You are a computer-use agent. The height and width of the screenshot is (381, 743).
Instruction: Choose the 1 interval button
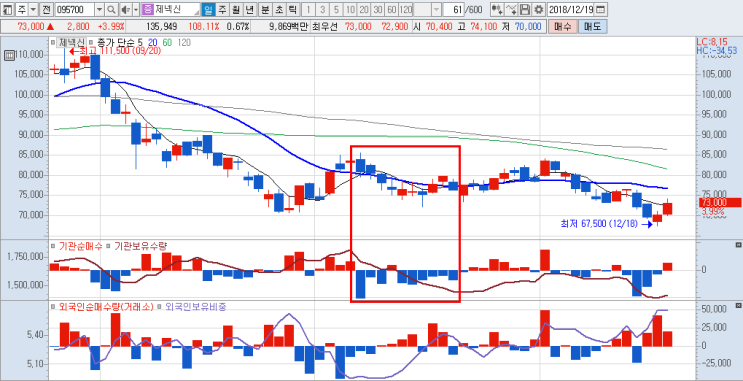[308, 9]
